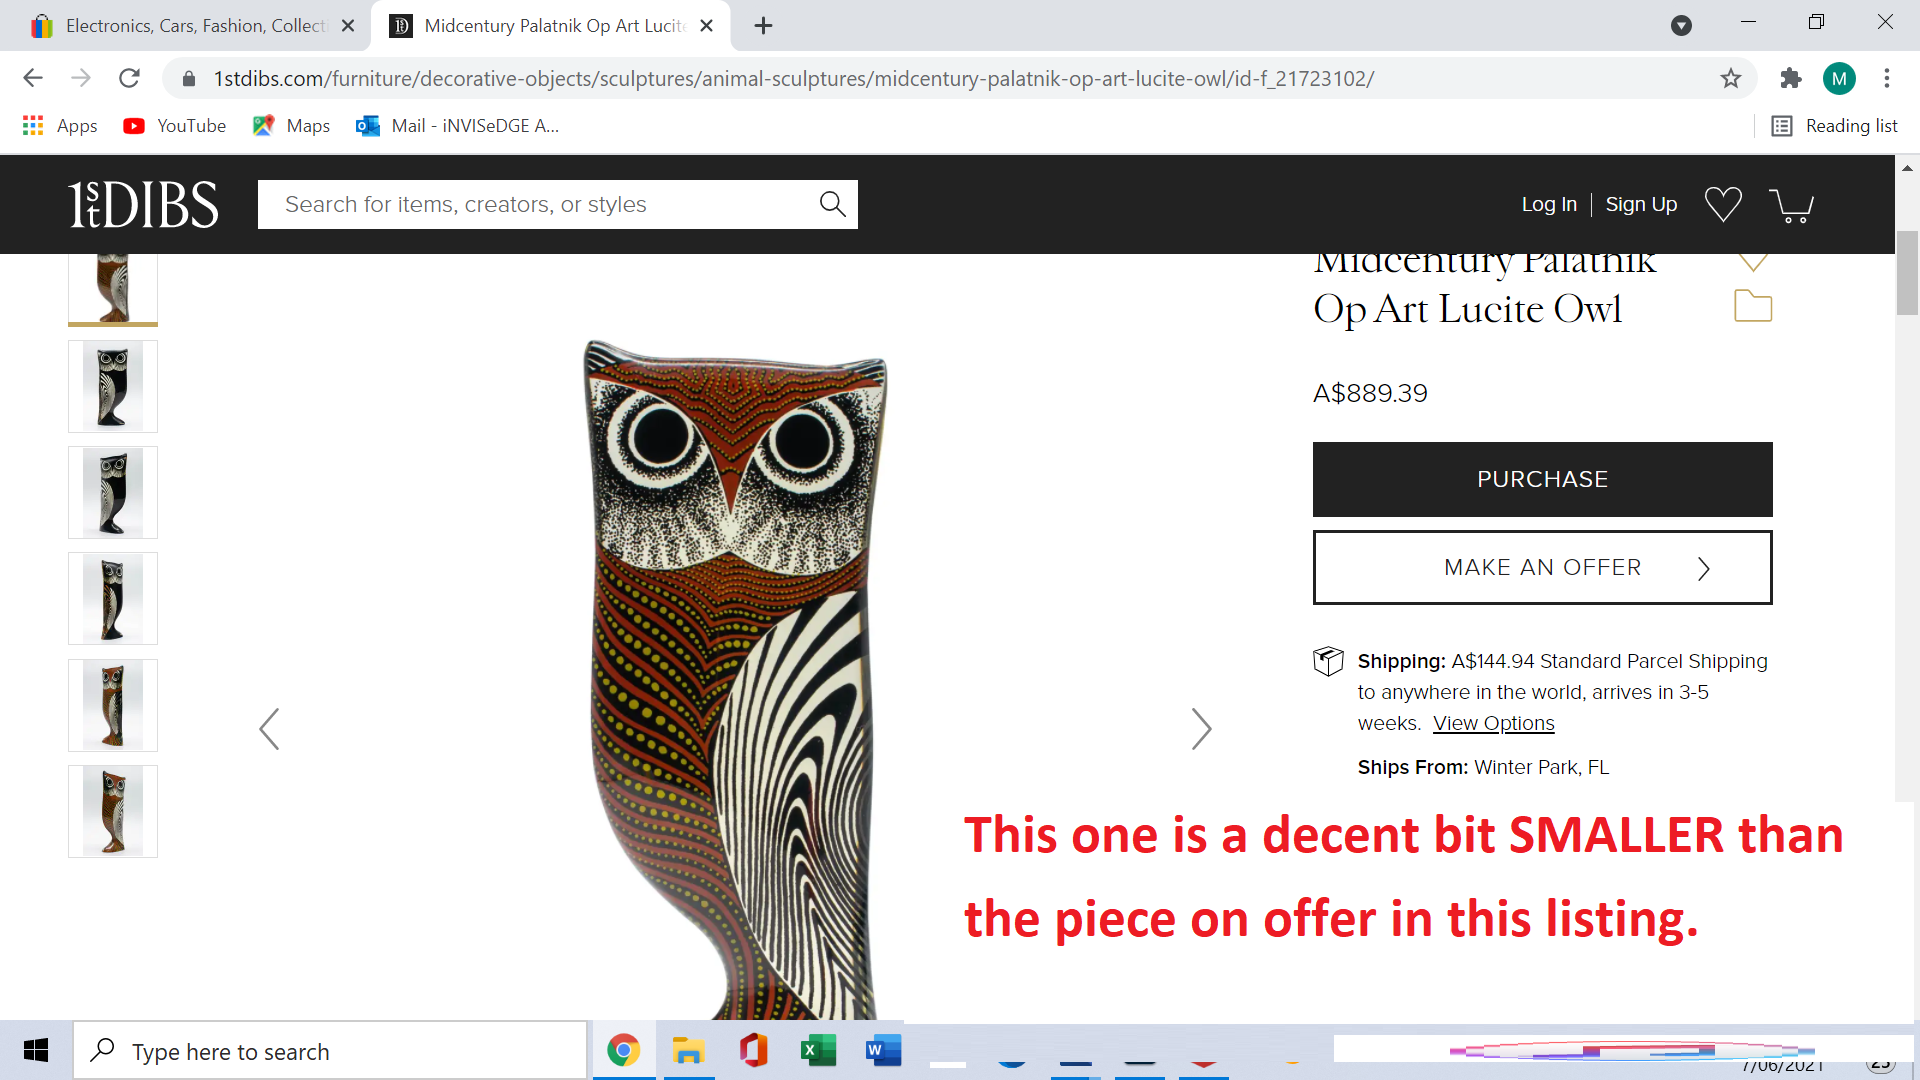Image resolution: width=1920 pixels, height=1080 pixels.
Task: Click the search magnifier icon
Action: click(832, 204)
